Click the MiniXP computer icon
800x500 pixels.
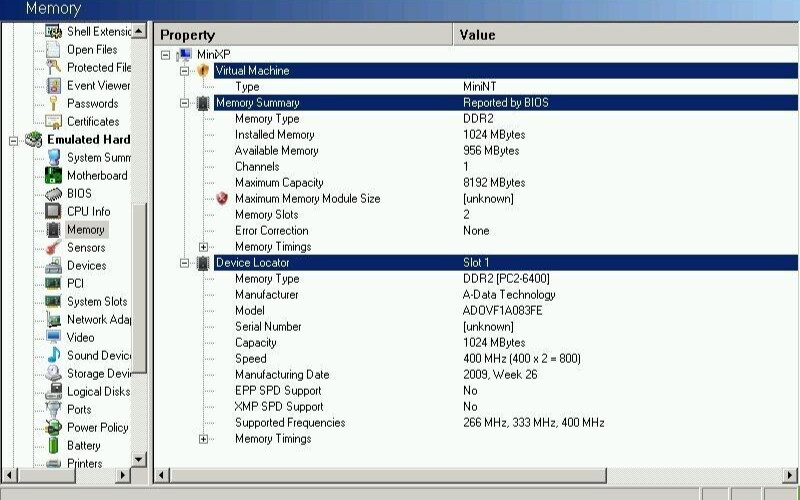point(184,55)
